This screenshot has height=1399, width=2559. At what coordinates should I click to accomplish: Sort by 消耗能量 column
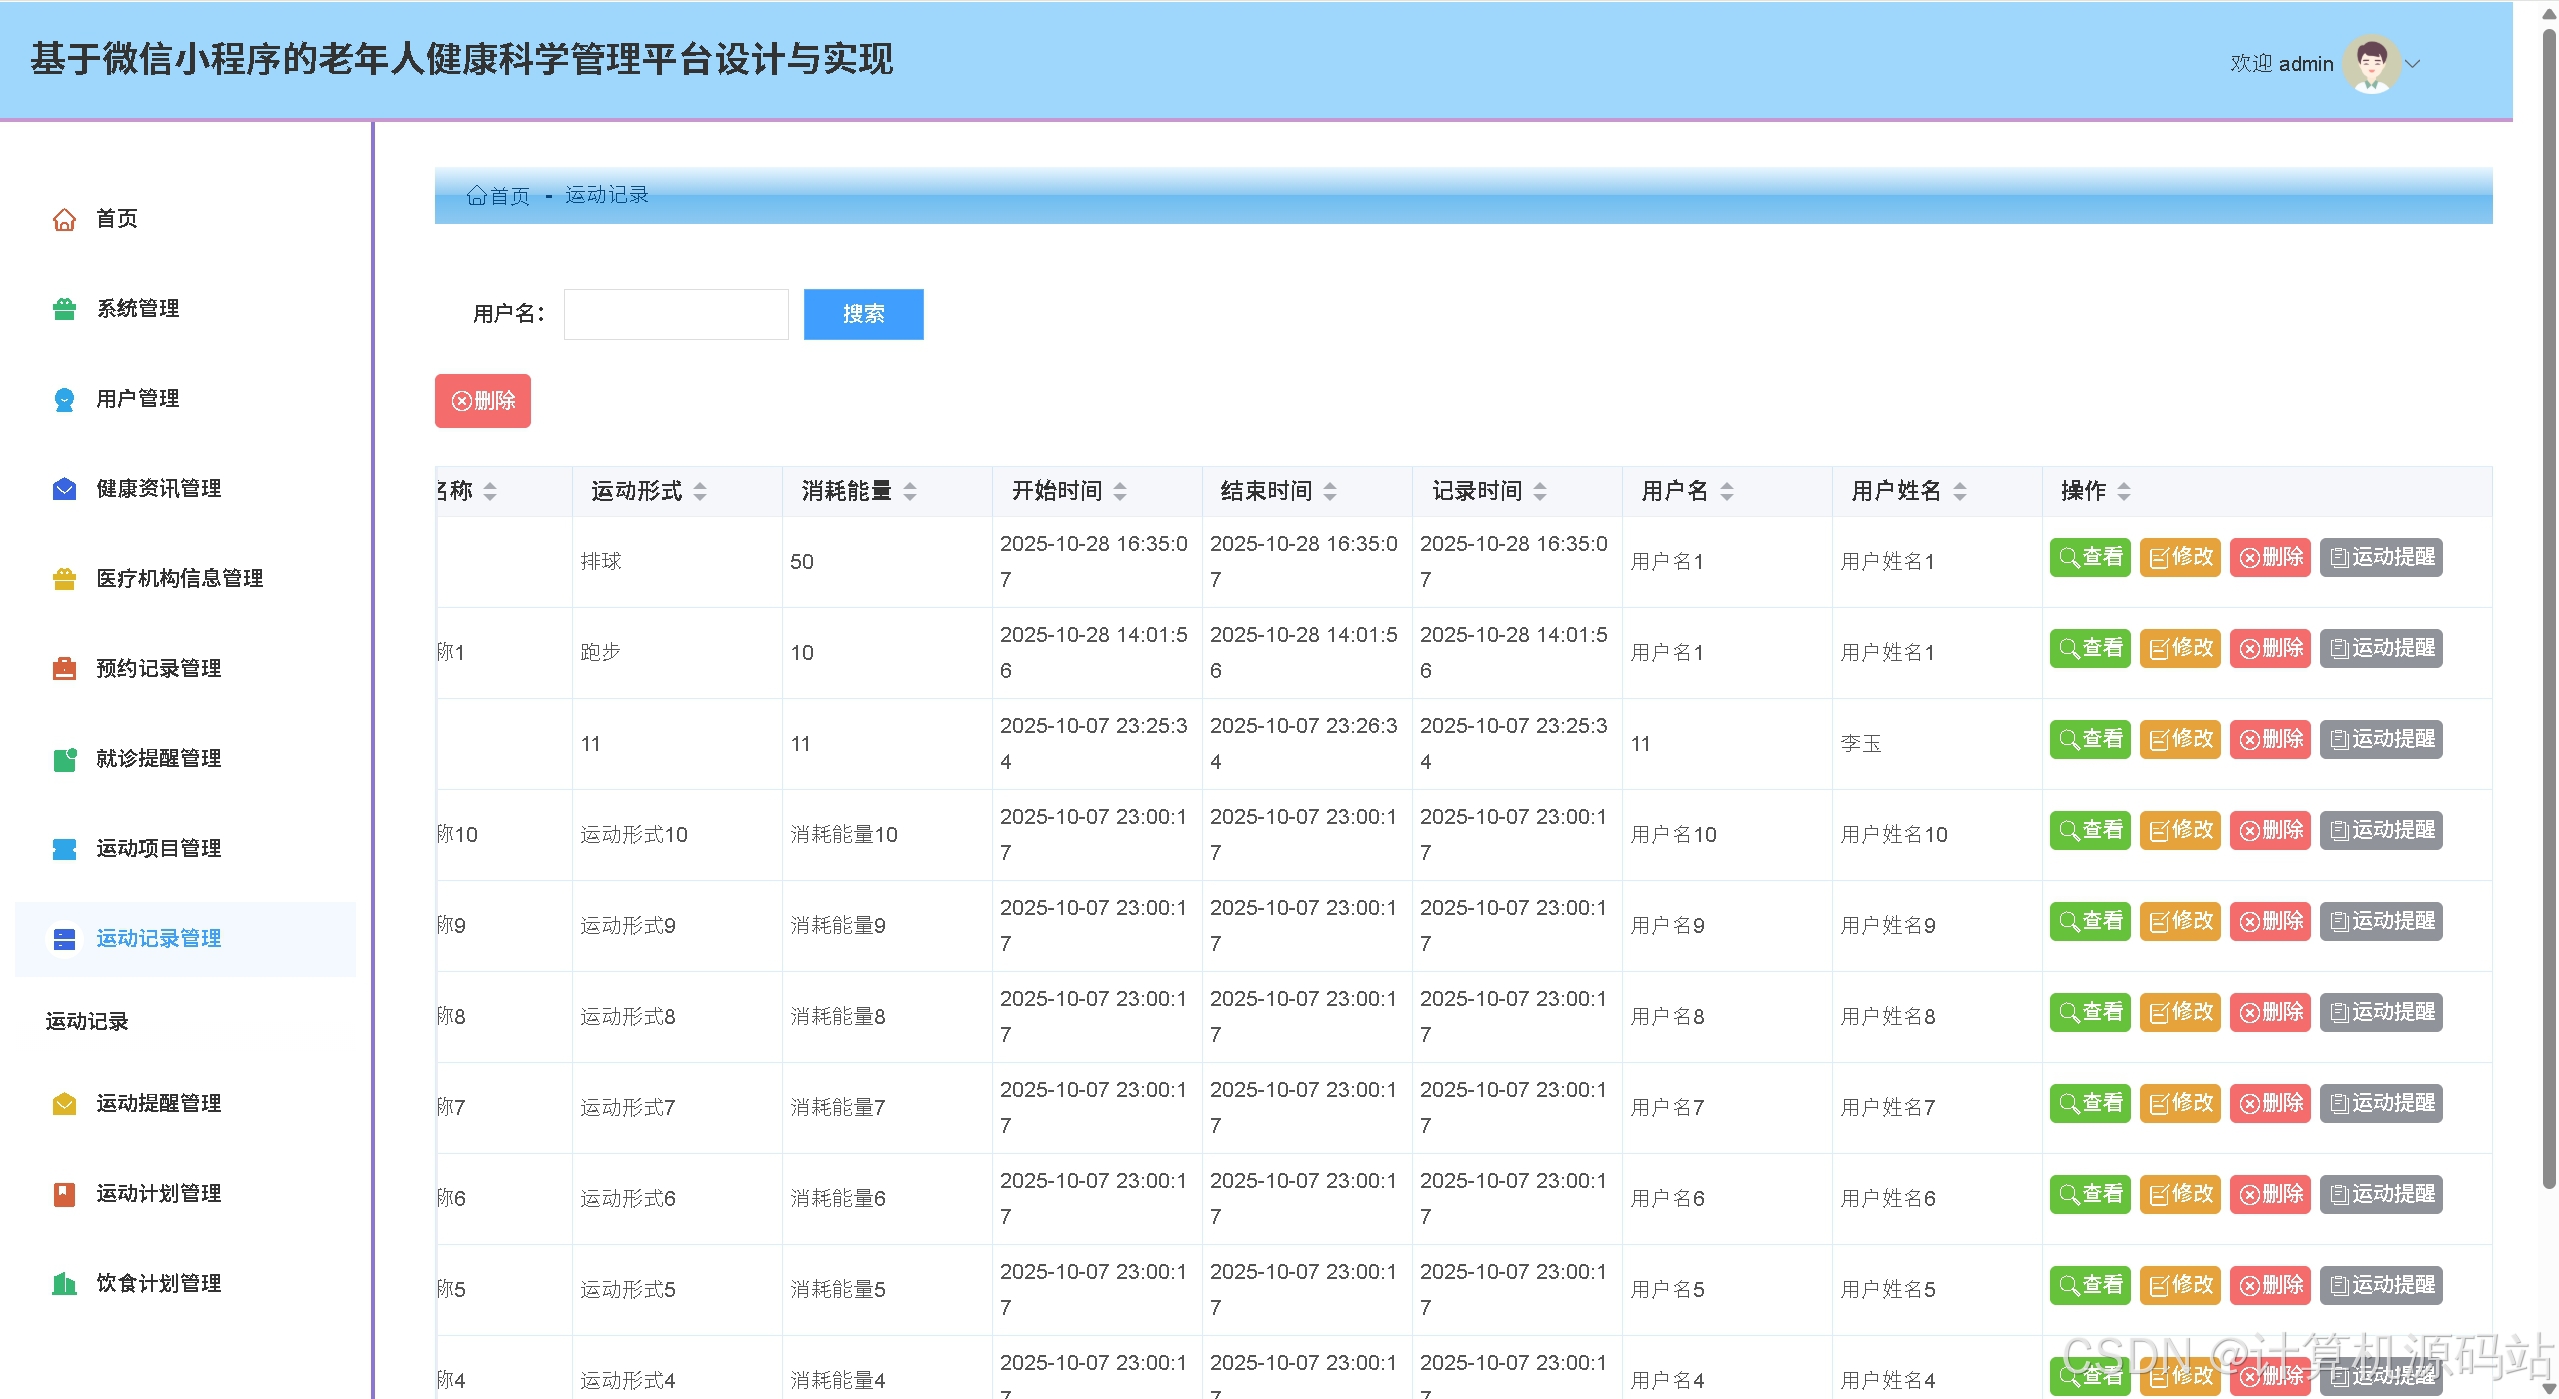tap(910, 491)
